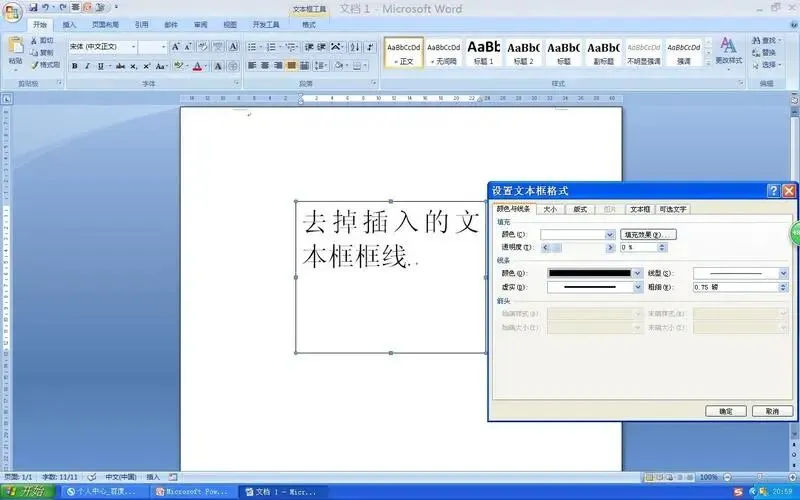Cancel dialog with 取消 button
The height and width of the screenshot is (500, 800).
[772, 411]
